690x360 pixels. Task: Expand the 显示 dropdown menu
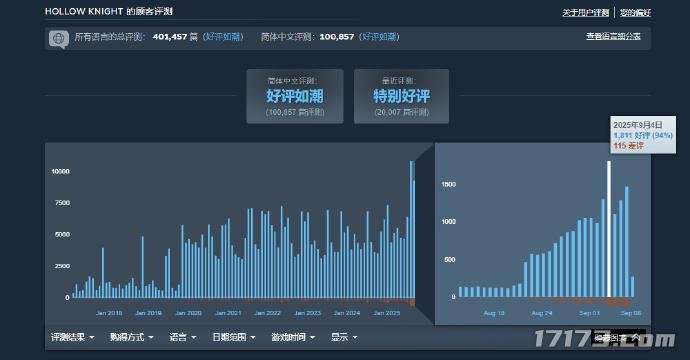[x=344, y=338]
